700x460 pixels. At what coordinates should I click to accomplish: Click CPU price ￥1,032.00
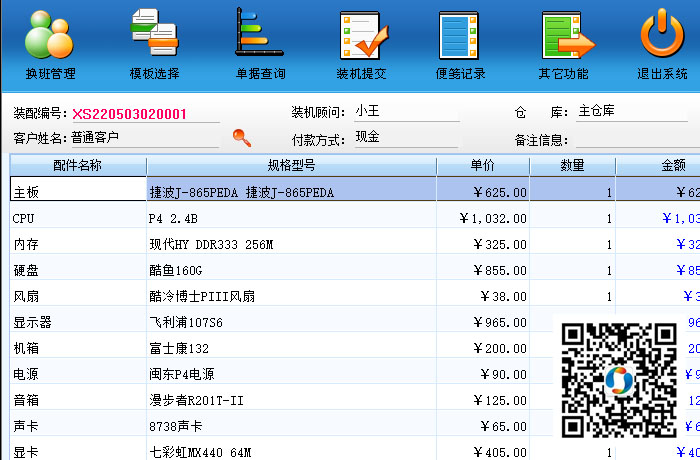click(483, 215)
